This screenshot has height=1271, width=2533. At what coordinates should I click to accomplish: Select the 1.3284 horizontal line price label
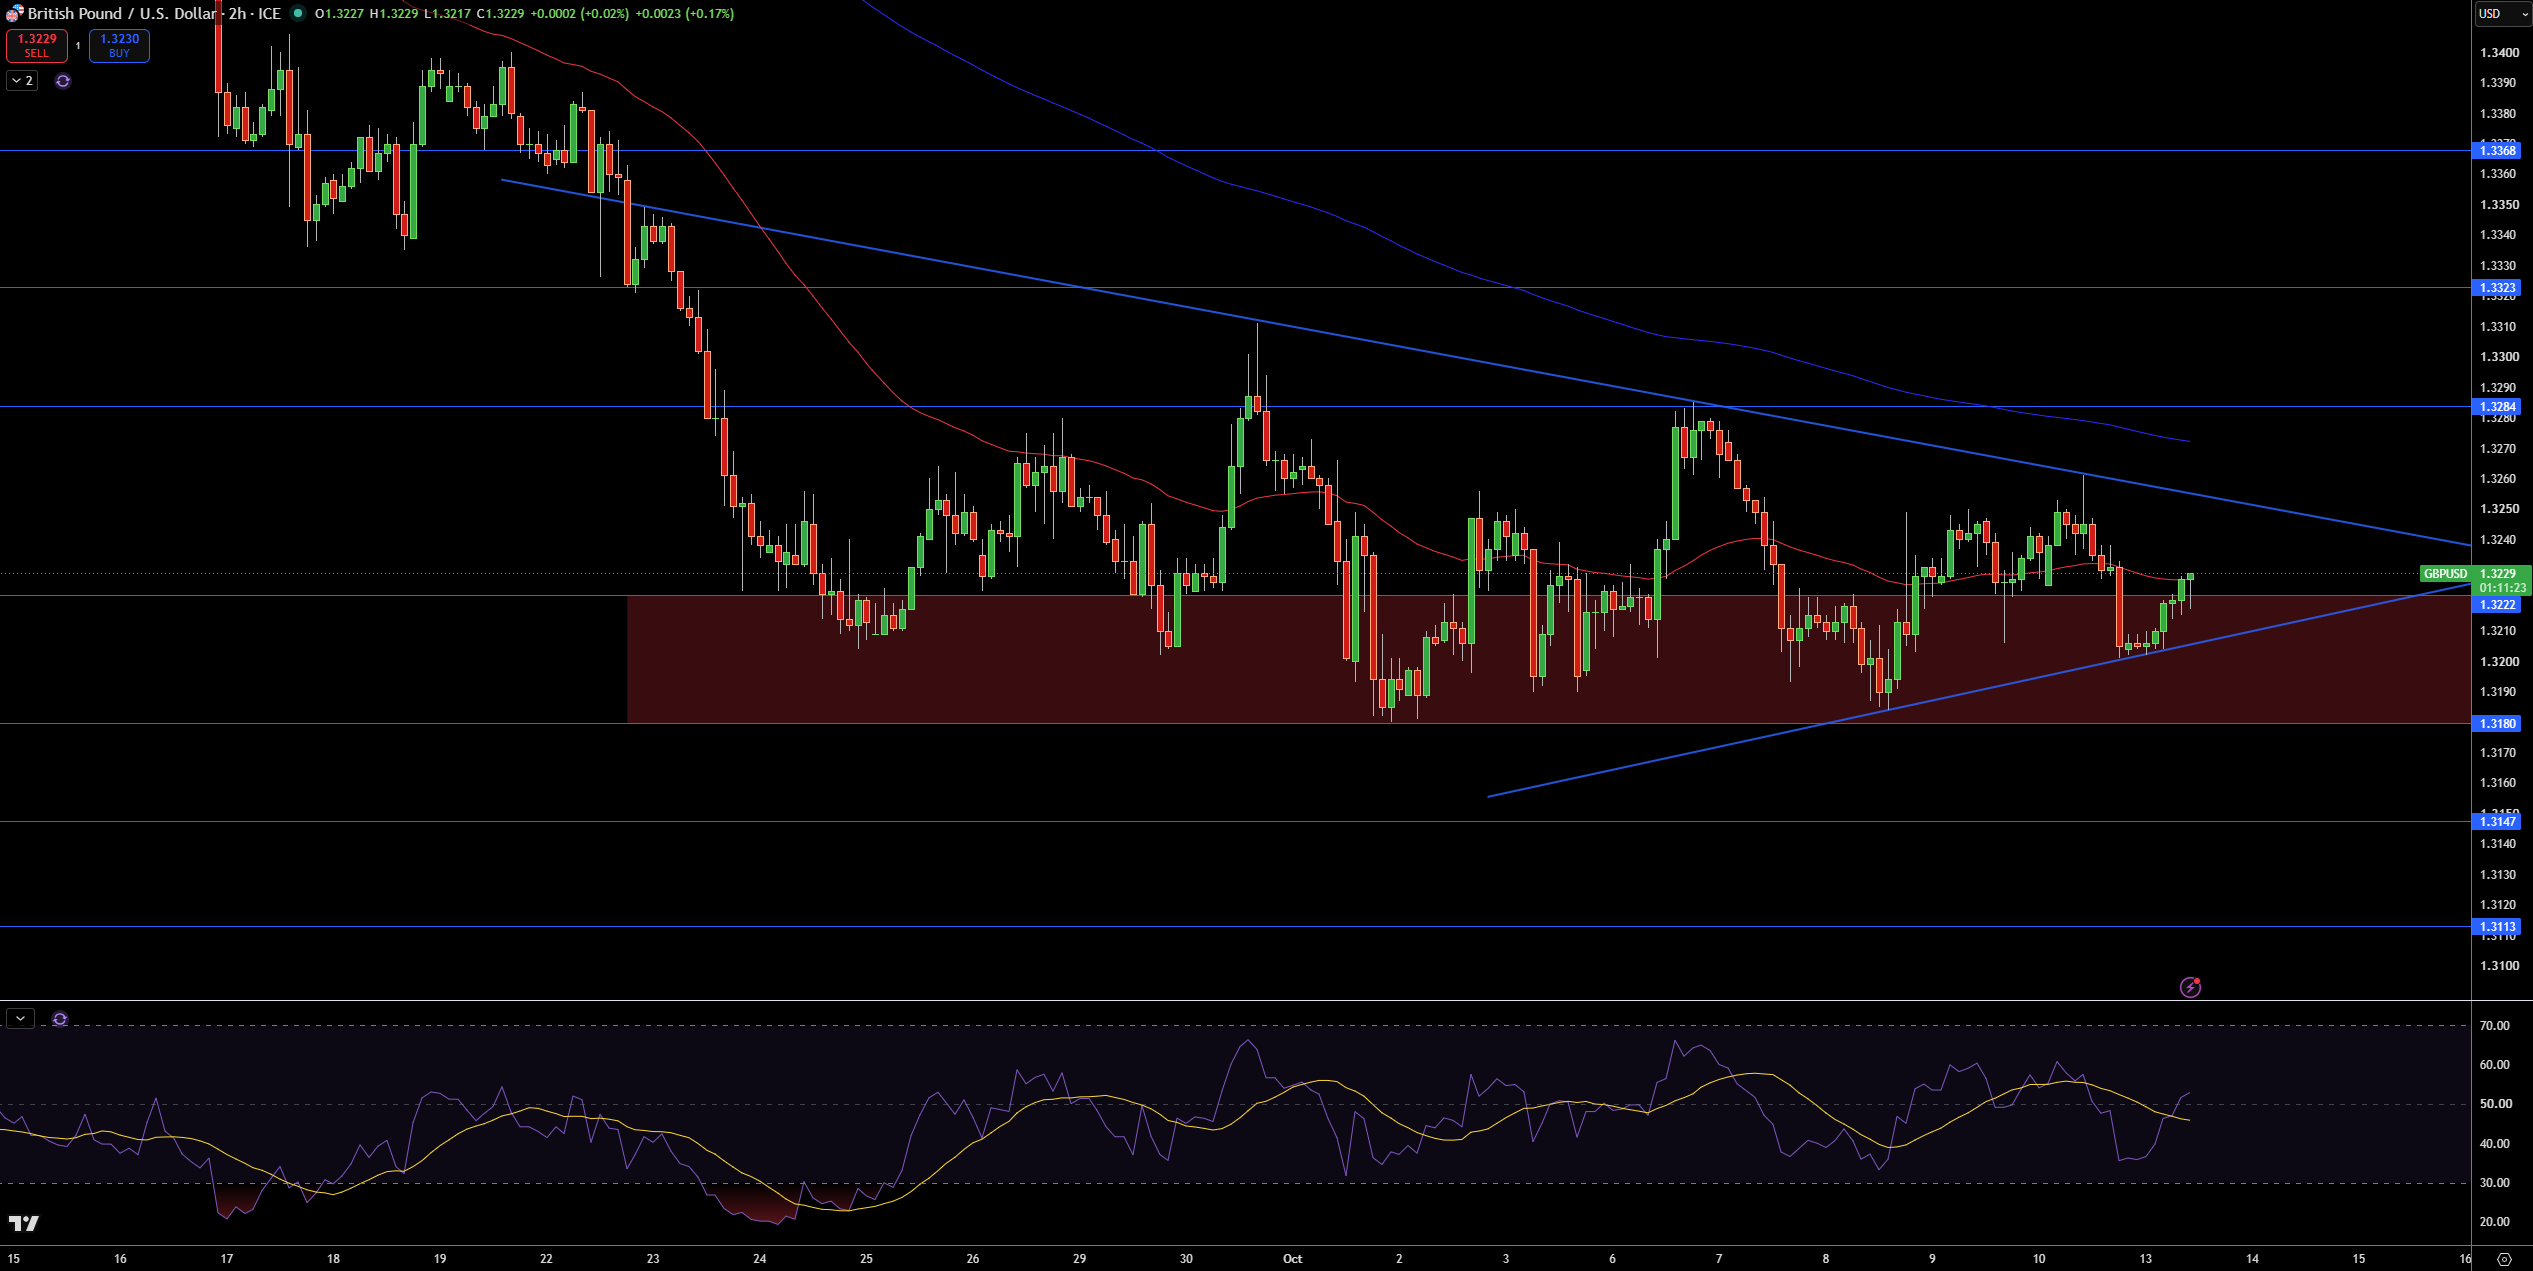pyautogui.click(x=2496, y=407)
